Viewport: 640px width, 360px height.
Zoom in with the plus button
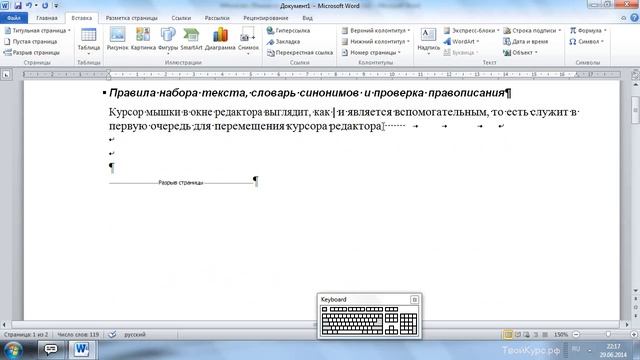point(634,335)
